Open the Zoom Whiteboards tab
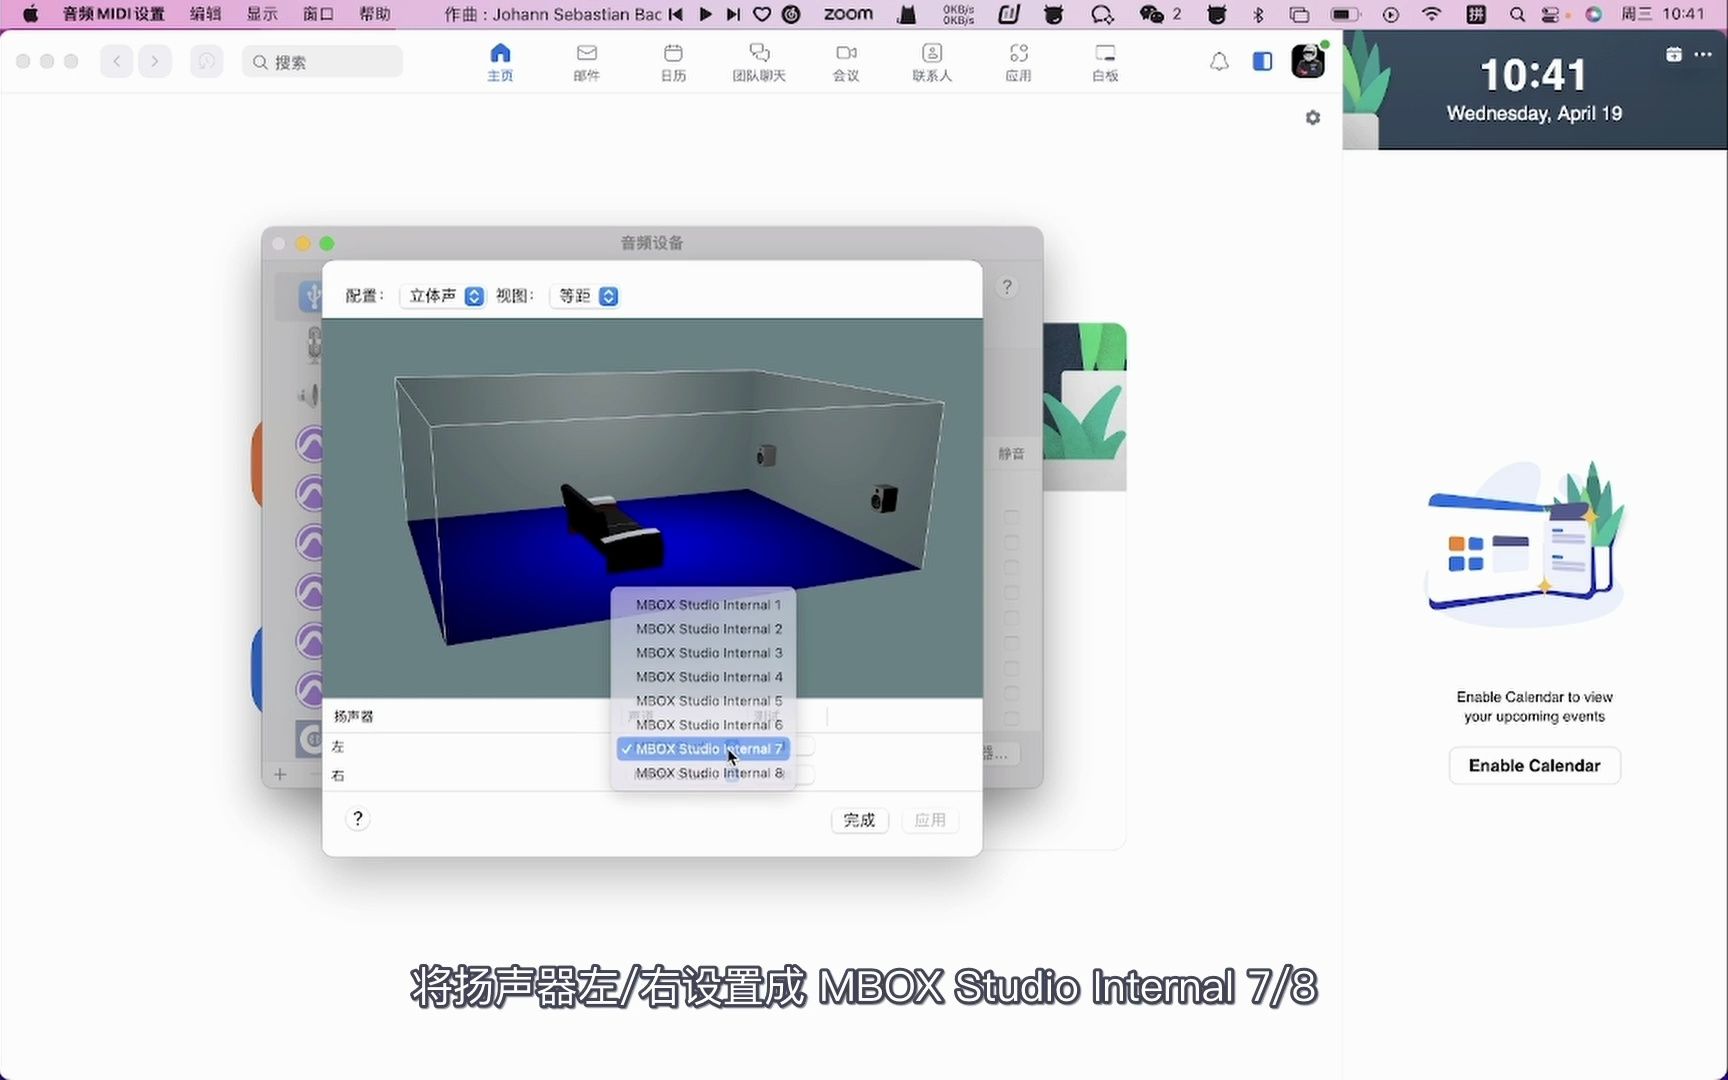1728x1080 pixels. pos(1105,62)
